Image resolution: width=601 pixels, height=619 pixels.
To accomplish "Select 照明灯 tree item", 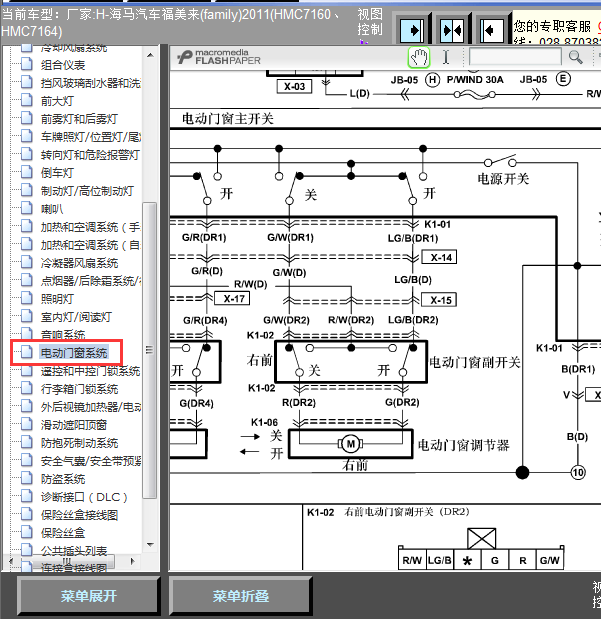I will pos(57,299).
